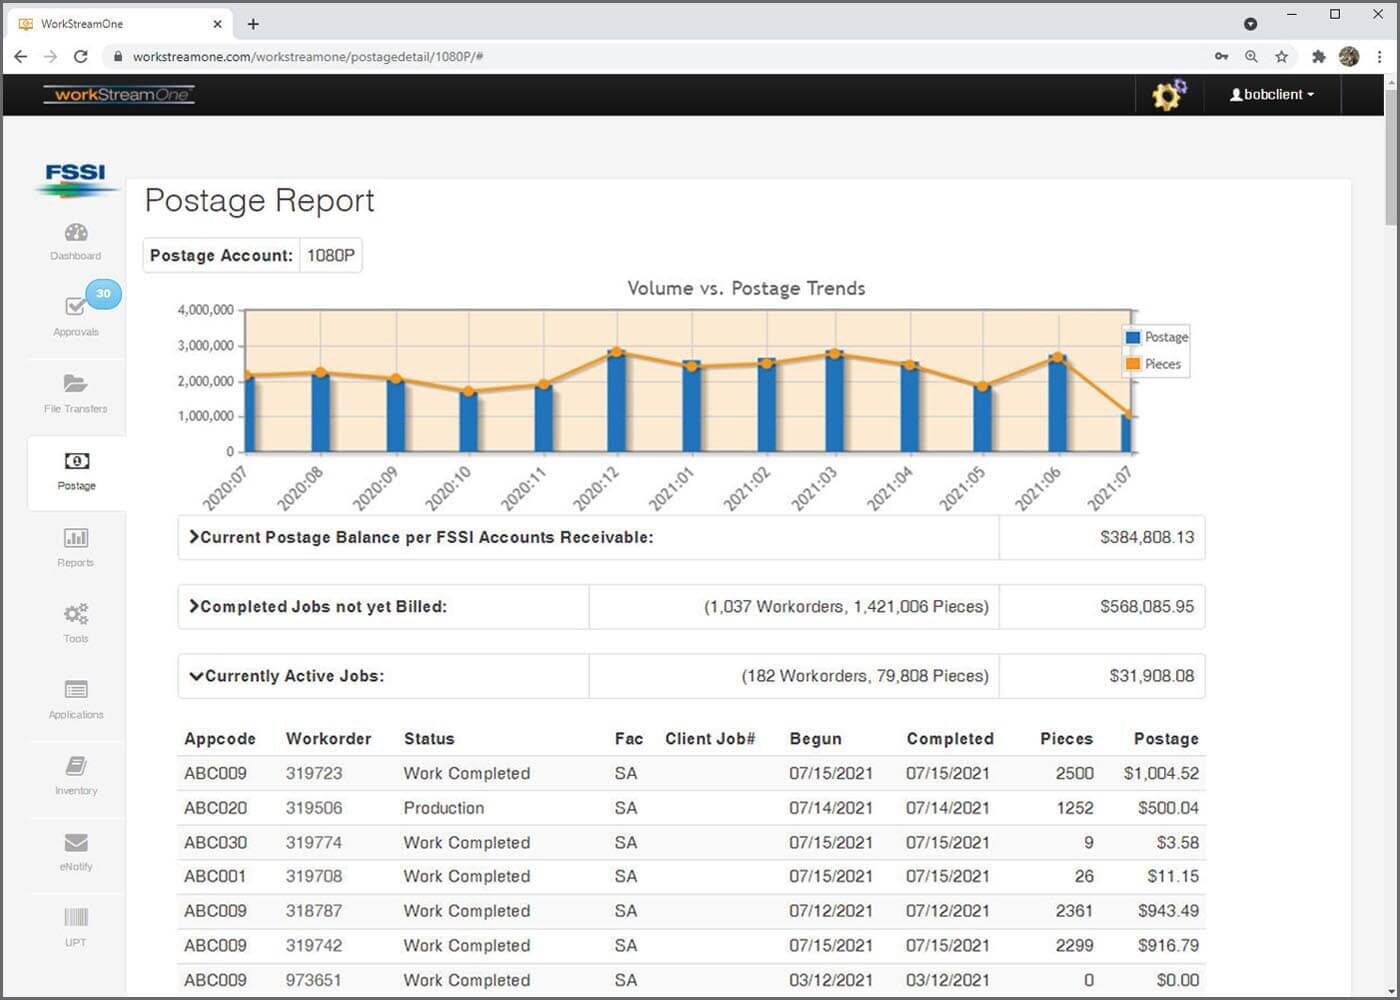The height and width of the screenshot is (1000, 1400).
Task: Switch to the WorkStreamOne browser tab
Action: [110, 23]
